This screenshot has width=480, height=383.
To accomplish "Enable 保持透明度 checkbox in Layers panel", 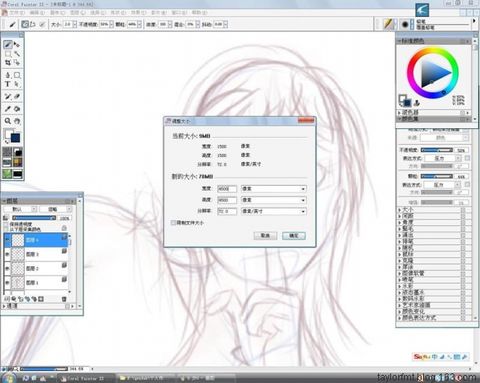I will coord(6,225).
